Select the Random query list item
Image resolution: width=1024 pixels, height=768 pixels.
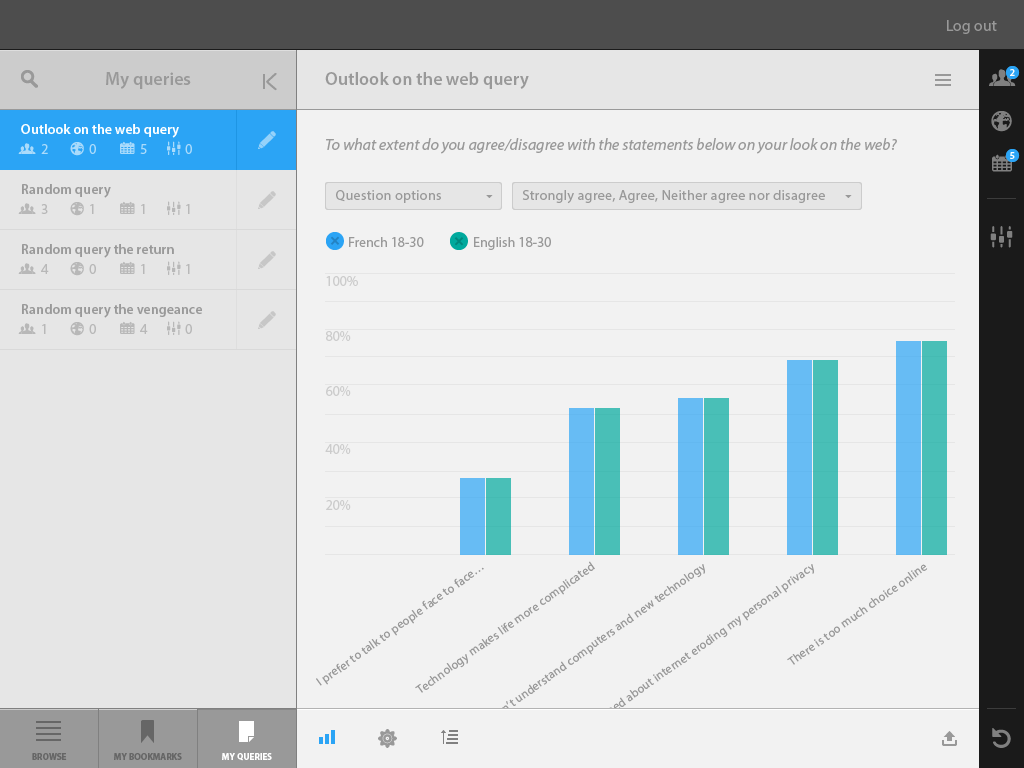[118, 200]
